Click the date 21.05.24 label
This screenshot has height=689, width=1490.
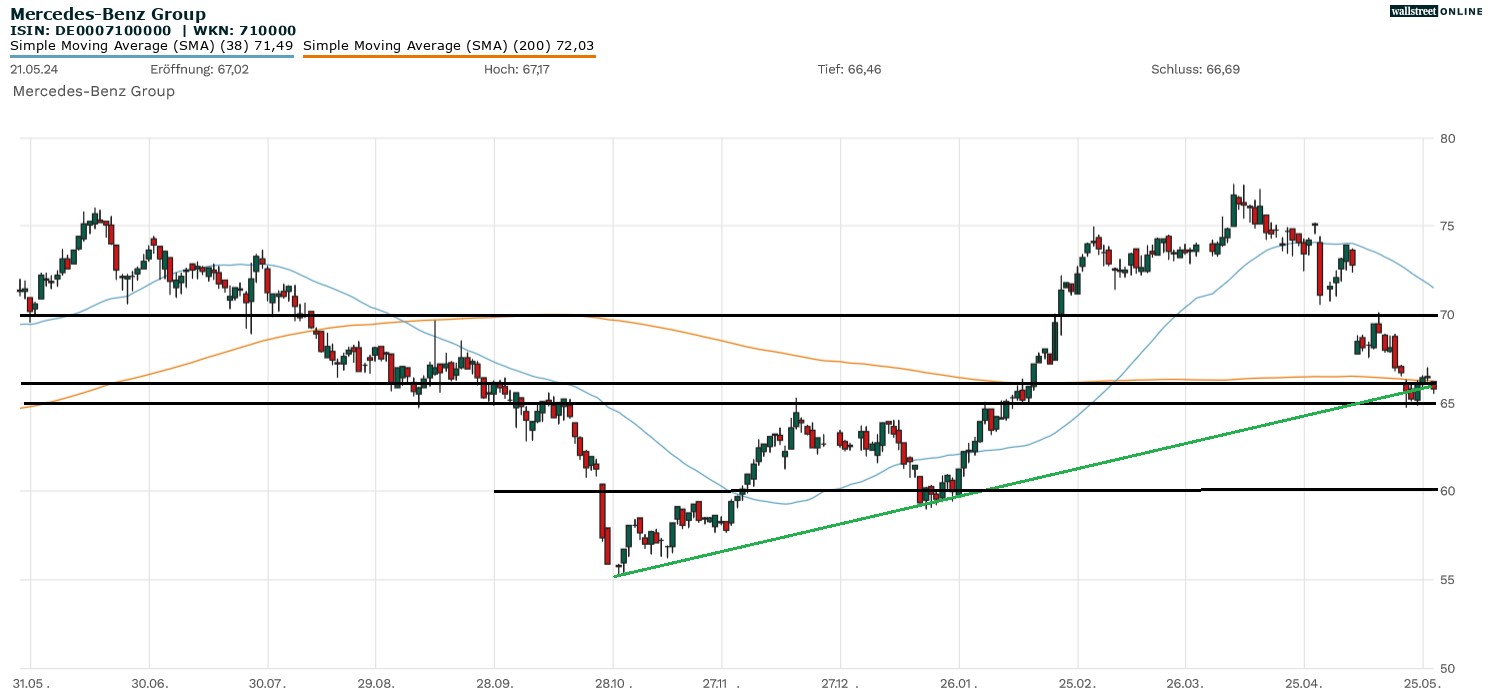pyautogui.click(x=33, y=69)
